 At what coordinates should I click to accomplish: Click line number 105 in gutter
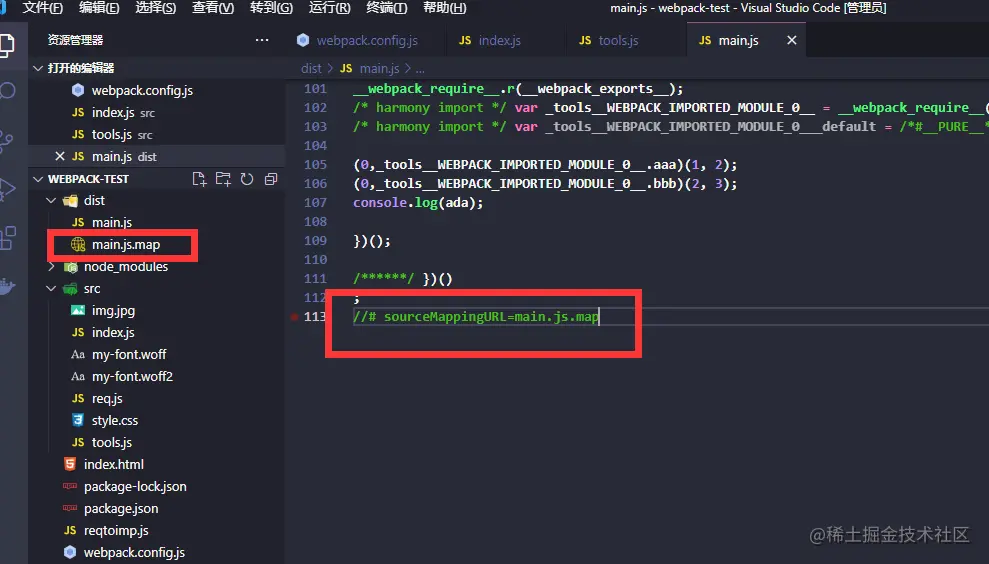(x=315, y=165)
